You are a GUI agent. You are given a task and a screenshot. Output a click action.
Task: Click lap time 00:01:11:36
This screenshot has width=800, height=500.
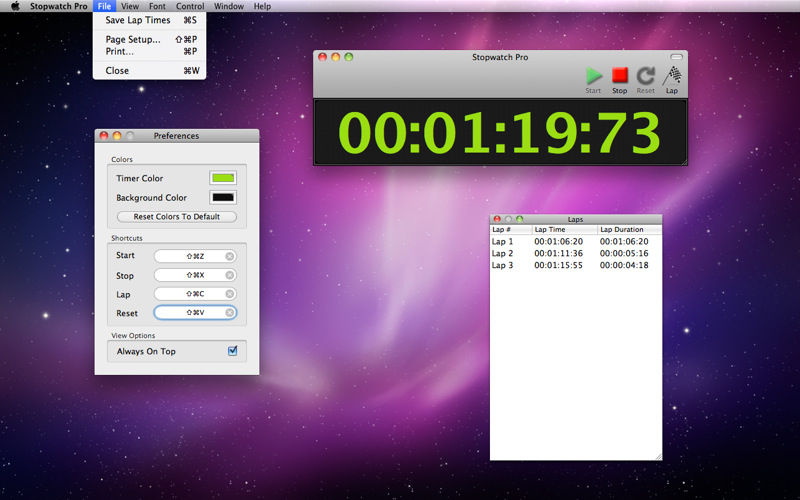click(x=558, y=253)
